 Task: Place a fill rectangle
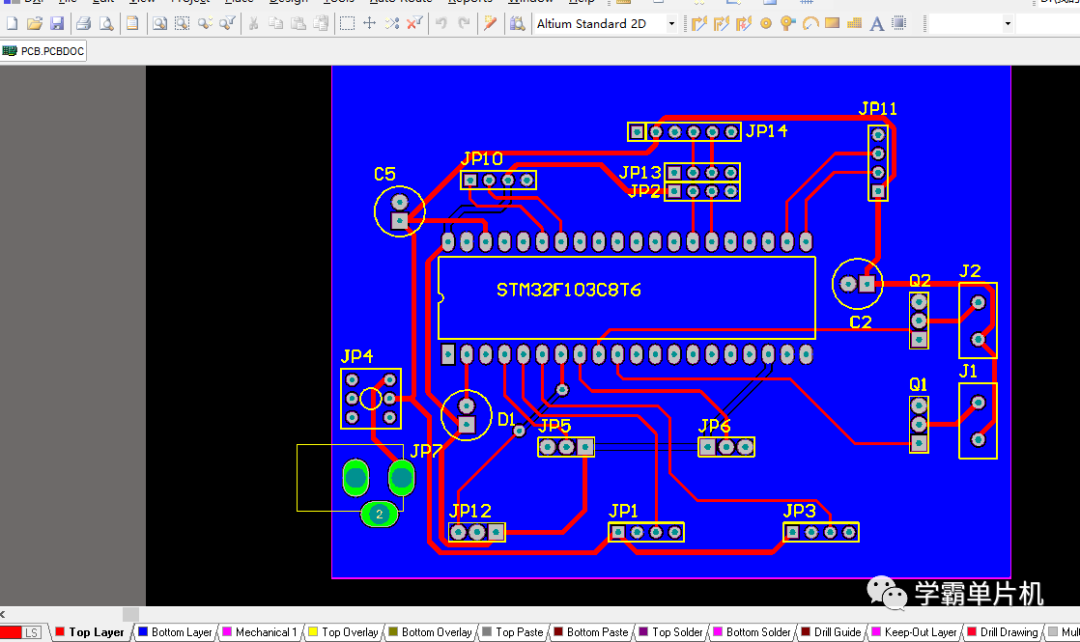pos(832,24)
